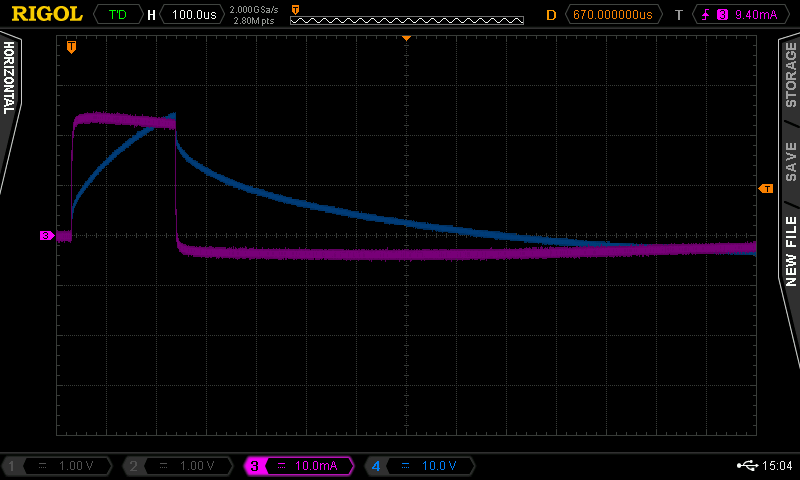
Task: Click the orange T trigger position marker in grid corner
Action: click(71, 47)
